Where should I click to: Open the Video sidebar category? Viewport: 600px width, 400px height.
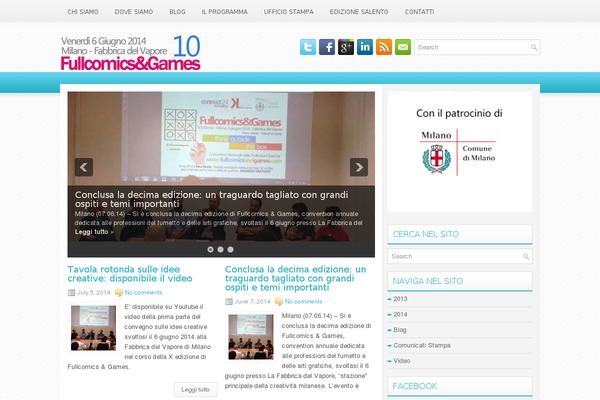pyautogui.click(x=402, y=361)
